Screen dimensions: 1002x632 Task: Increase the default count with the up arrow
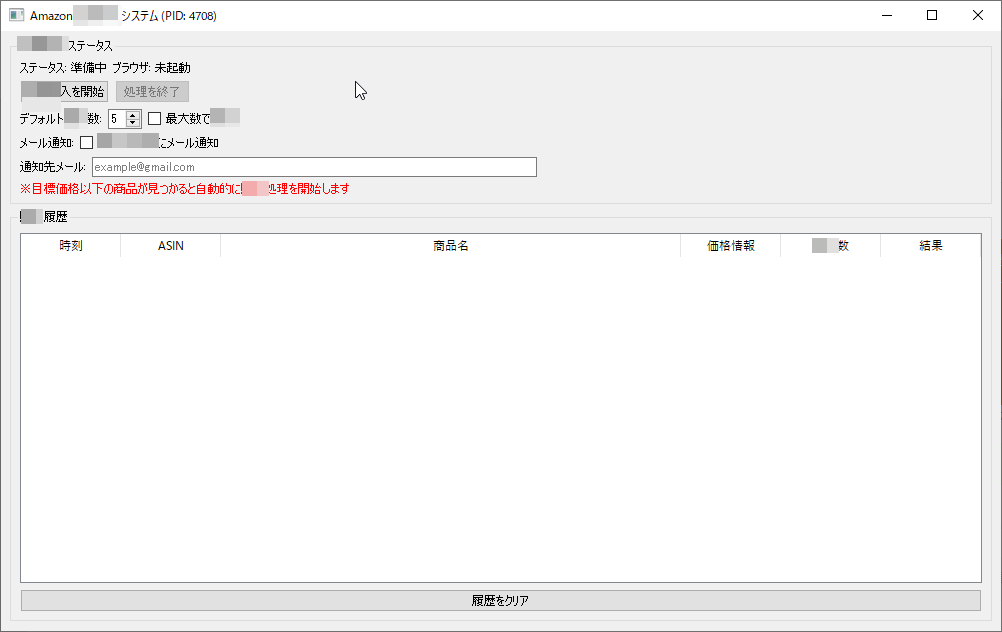[x=133, y=115]
